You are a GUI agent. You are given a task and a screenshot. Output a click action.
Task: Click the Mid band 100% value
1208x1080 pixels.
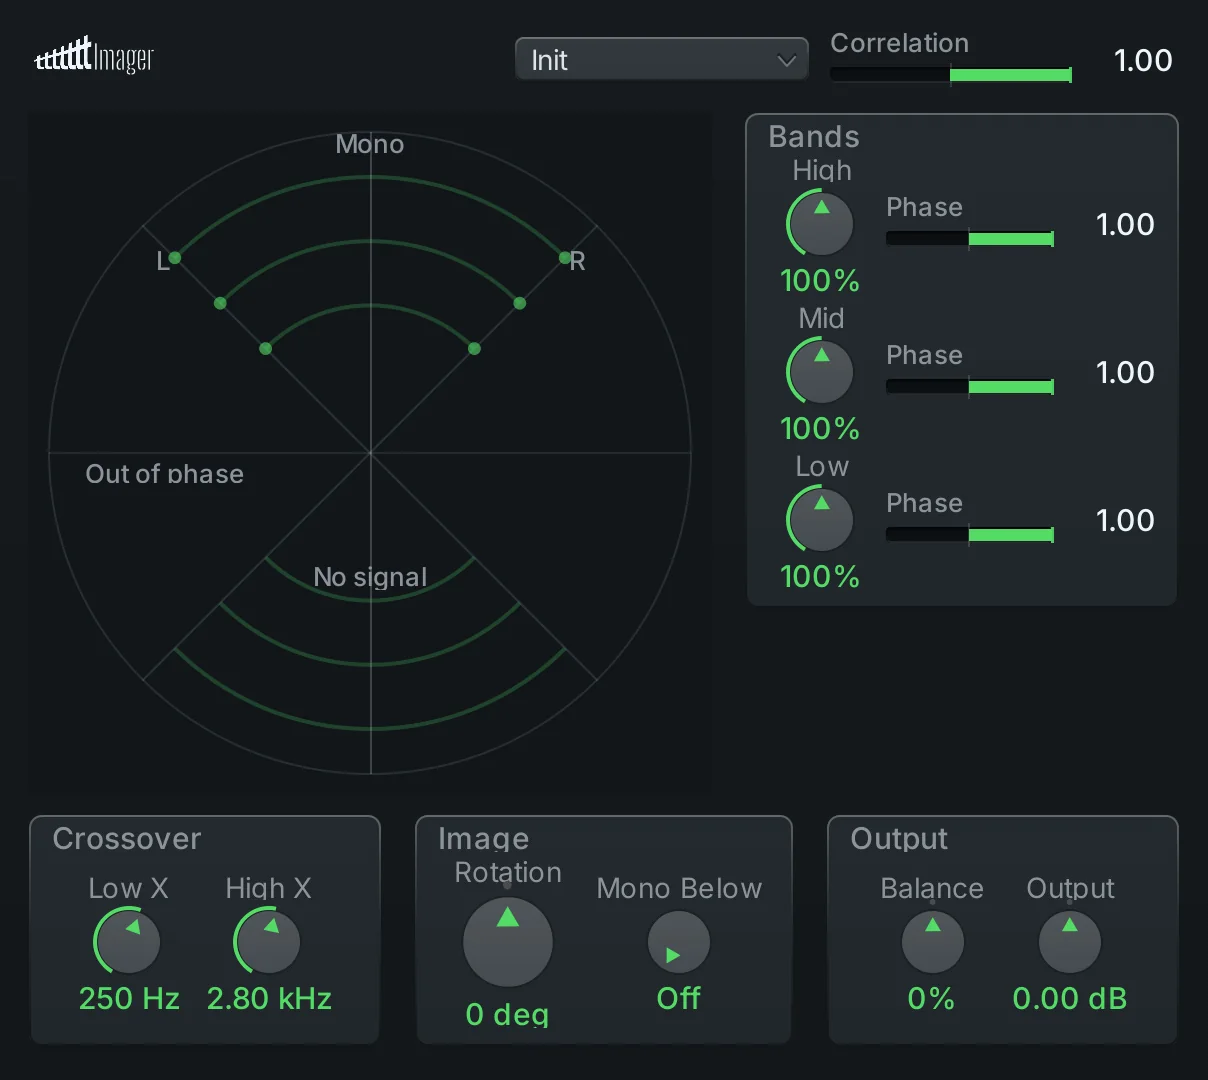[x=820, y=428]
